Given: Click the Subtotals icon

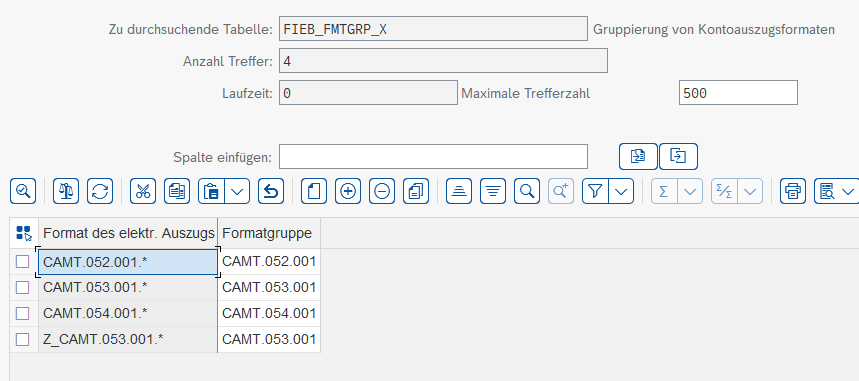Looking at the screenshot, I should coord(724,191).
